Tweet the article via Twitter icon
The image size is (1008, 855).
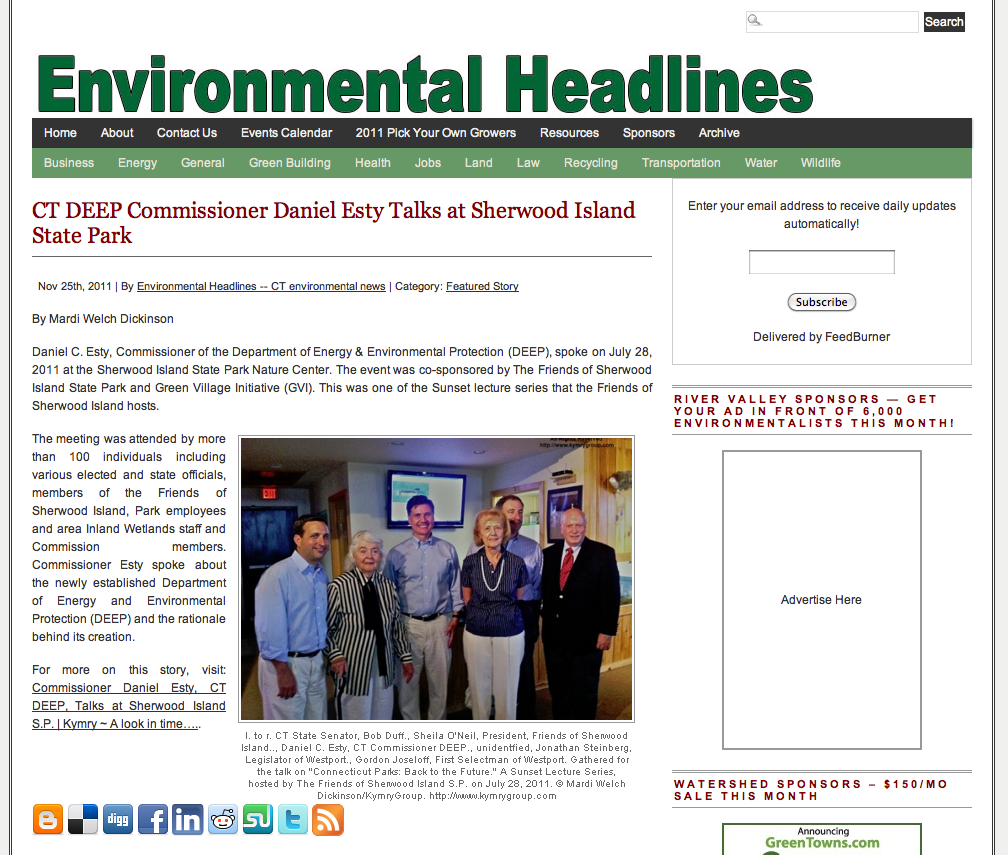(x=293, y=820)
